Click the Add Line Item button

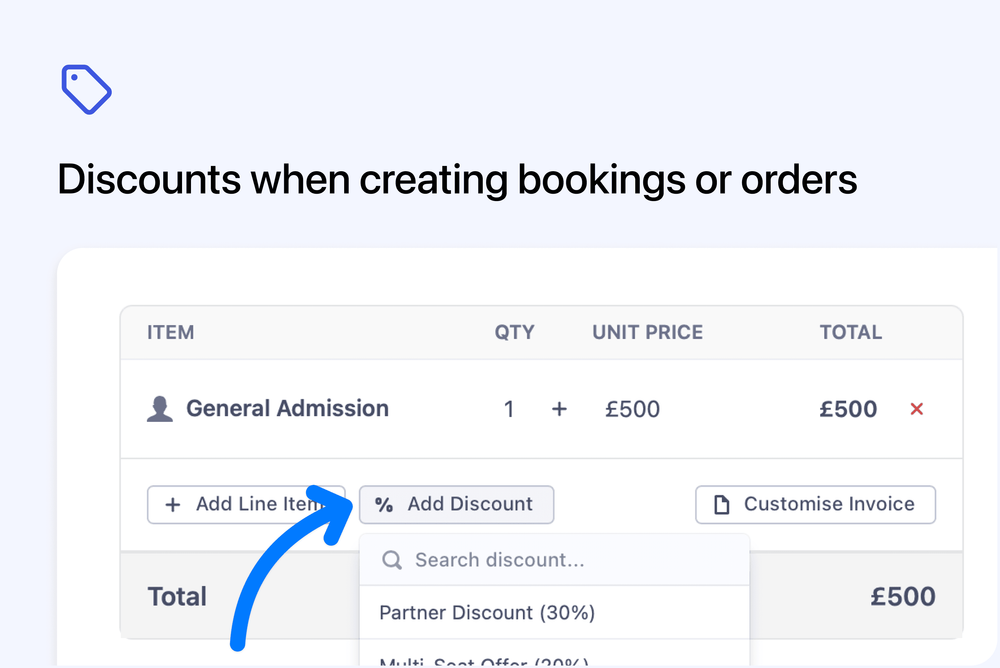(246, 505)
